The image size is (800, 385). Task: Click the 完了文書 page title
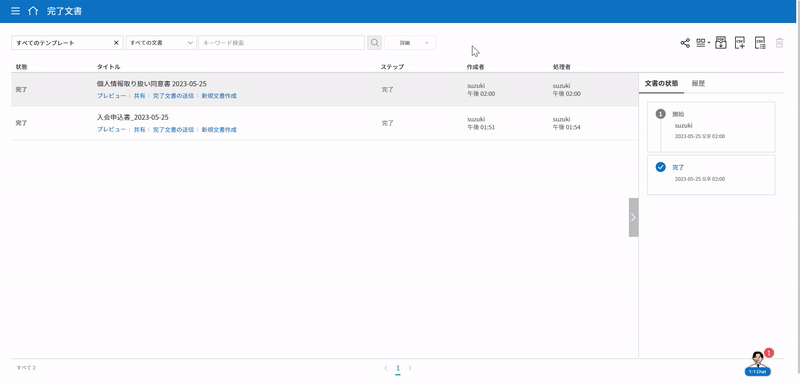click(x=64, y=11)
